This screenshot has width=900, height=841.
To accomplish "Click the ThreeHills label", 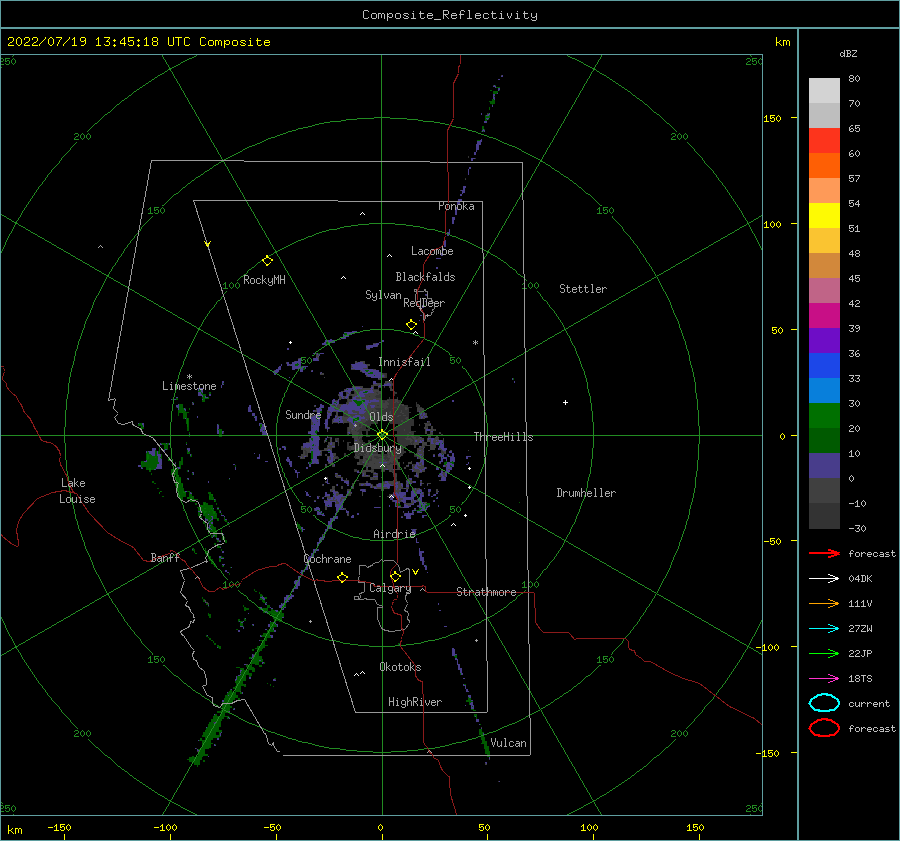I will (x=503, y=437).
